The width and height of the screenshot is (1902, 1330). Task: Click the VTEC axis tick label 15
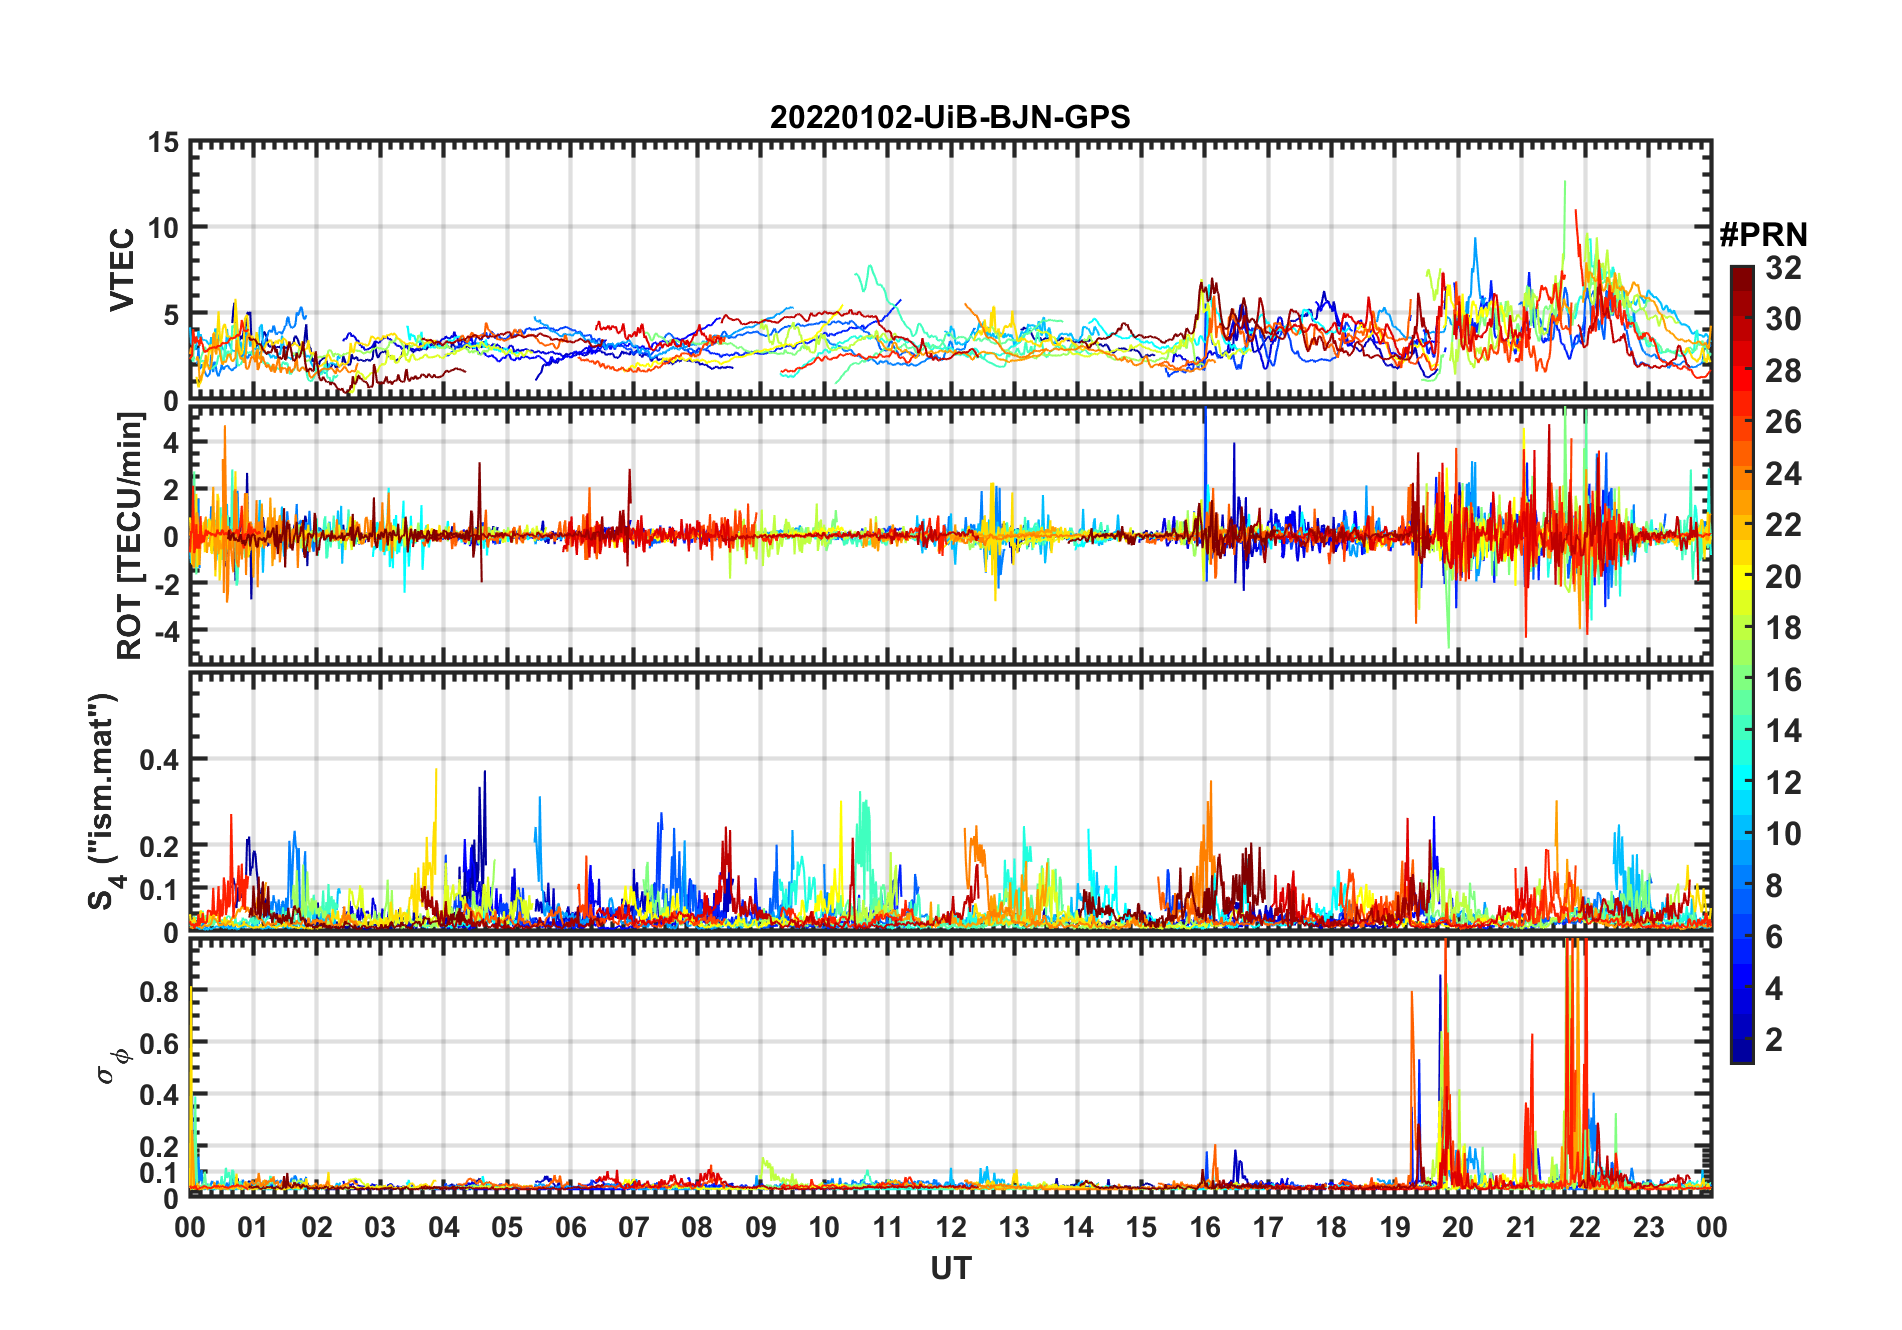pyautogui.click(x=163, y=143)
